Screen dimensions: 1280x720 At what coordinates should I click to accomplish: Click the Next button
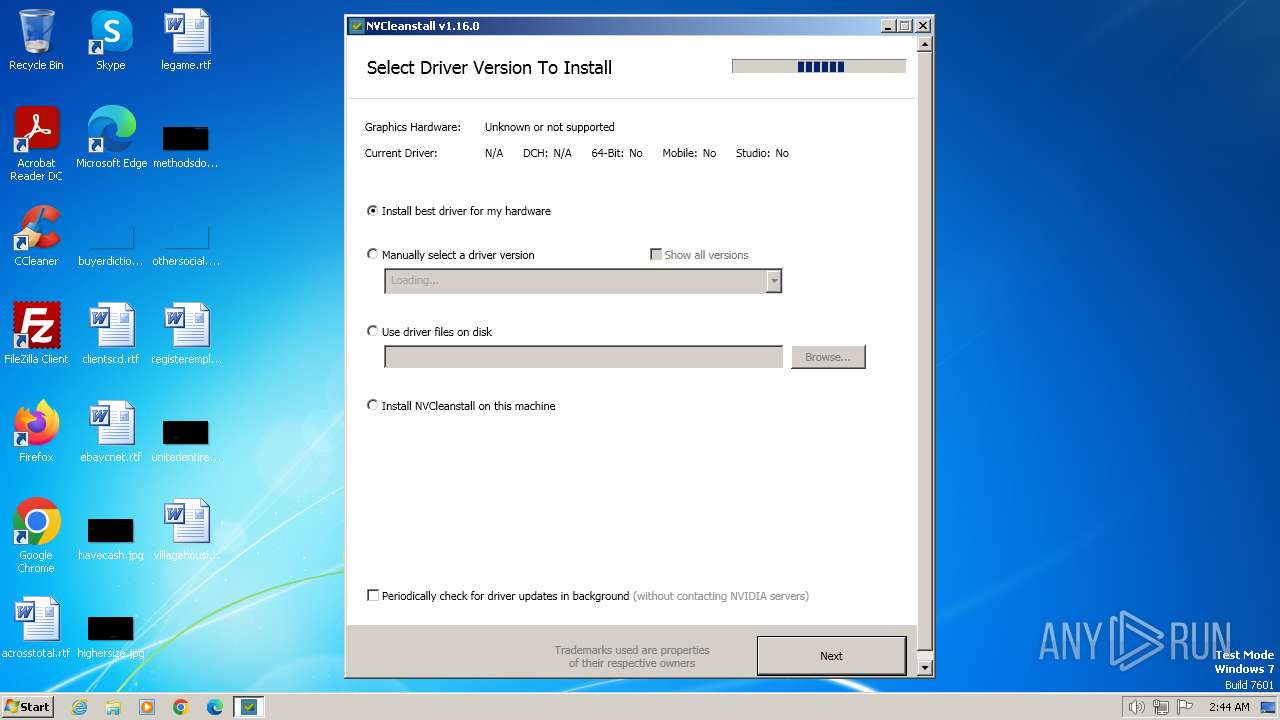tap(831, 656)
